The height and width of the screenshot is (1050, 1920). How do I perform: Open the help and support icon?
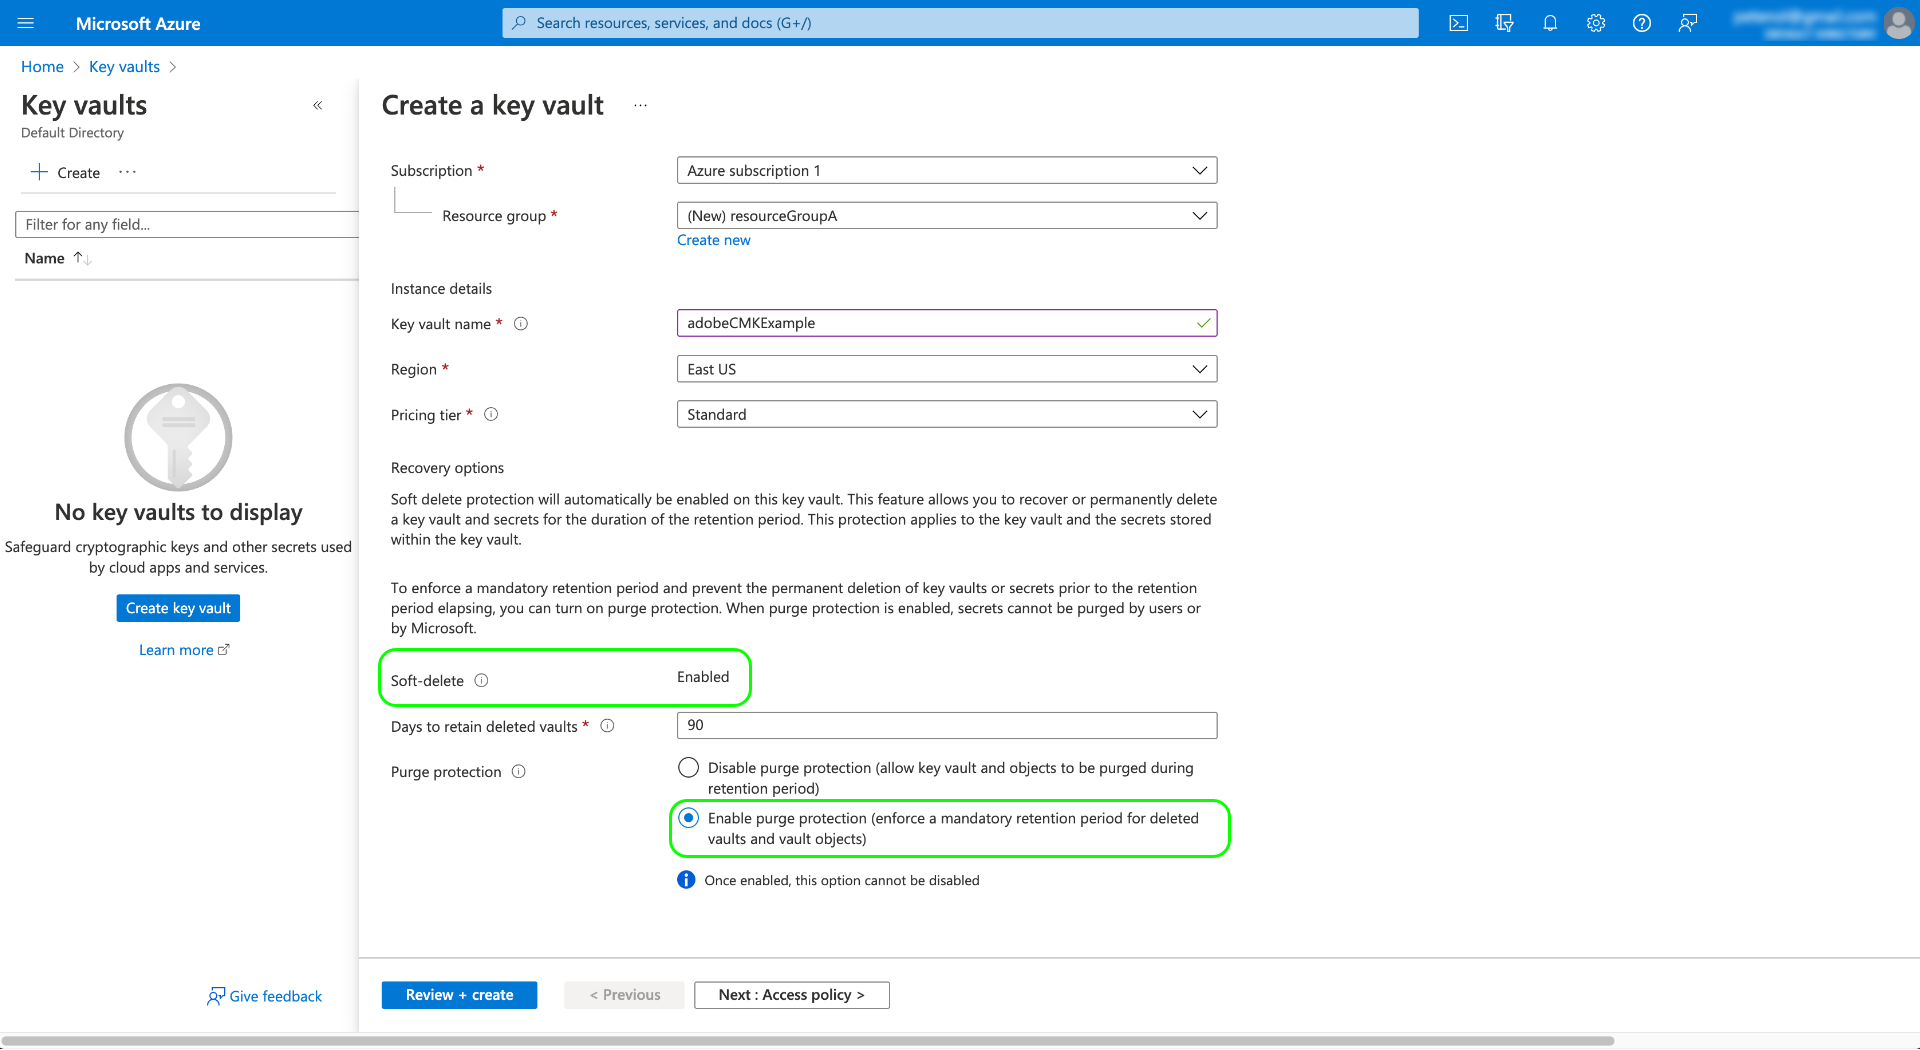tap(1641, 22)
